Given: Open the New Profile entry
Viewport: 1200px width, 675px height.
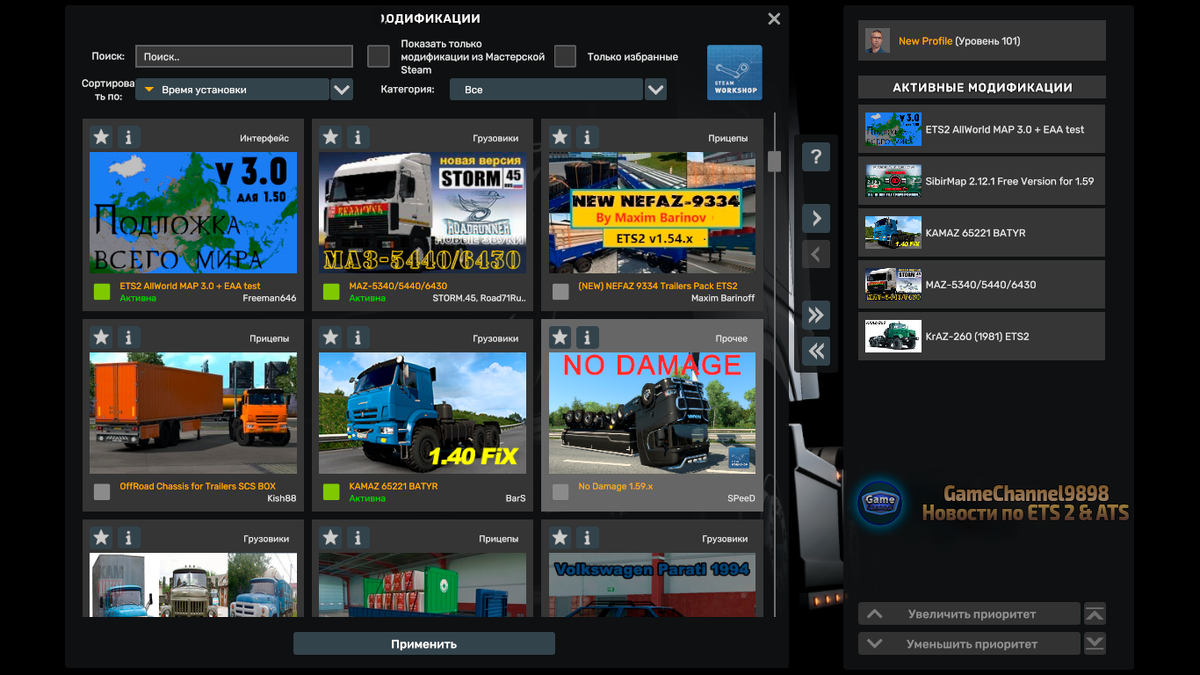Looking at the screenshot, I should 982,41.
